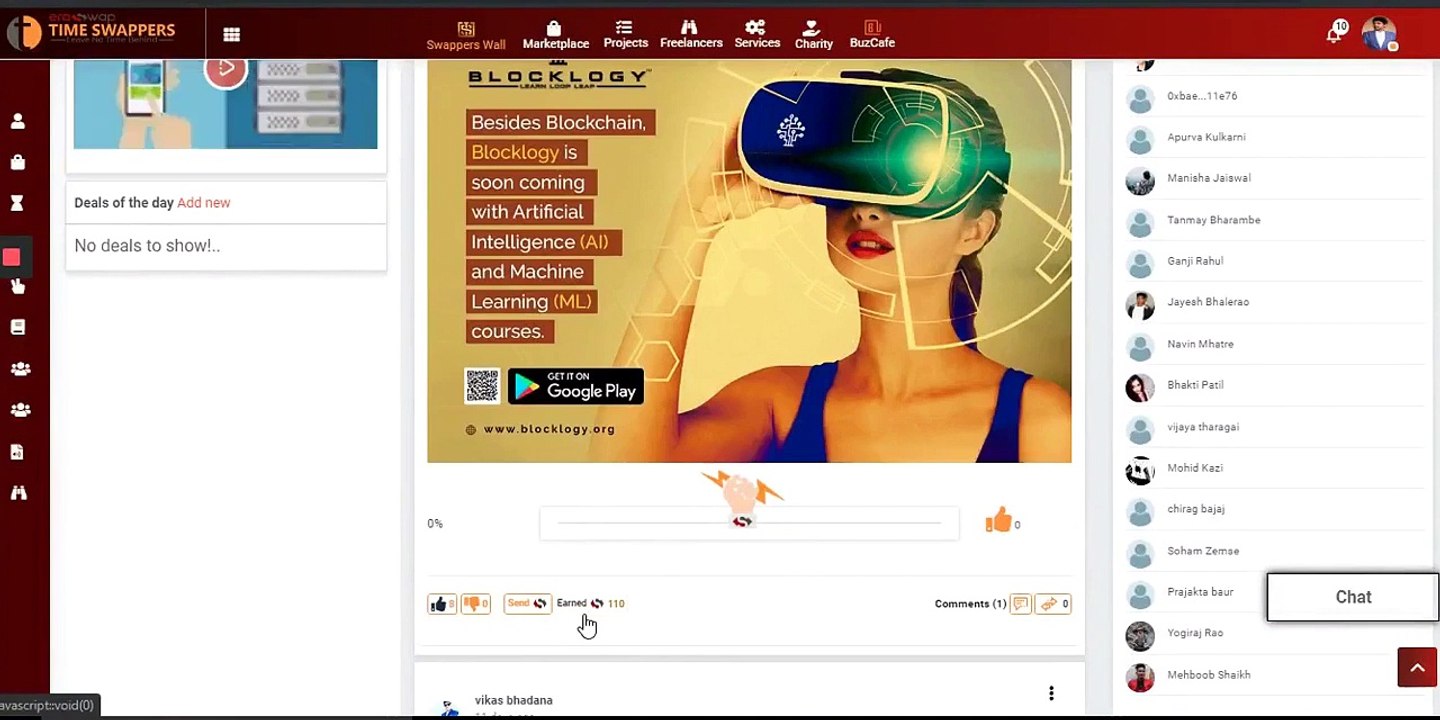Screen dimensions: 1440x720
Task: Go to the BuzCafe tab
Action: pos(872,35)
